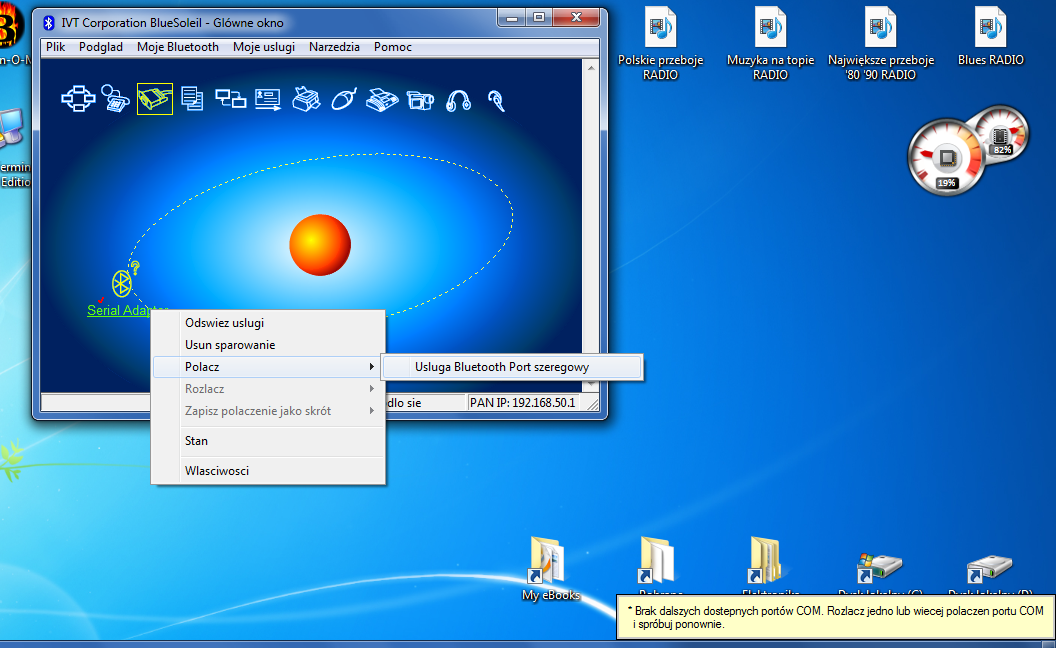Select the Personal Area Network service icon
Screen dimensions: 1056x648
(x=78, y=99)
